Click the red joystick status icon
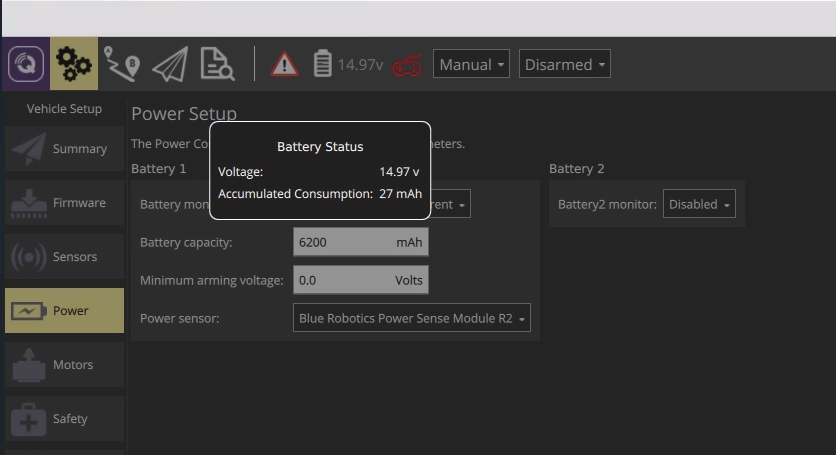The height and width of the screenshot is (455, 836). 407,65
